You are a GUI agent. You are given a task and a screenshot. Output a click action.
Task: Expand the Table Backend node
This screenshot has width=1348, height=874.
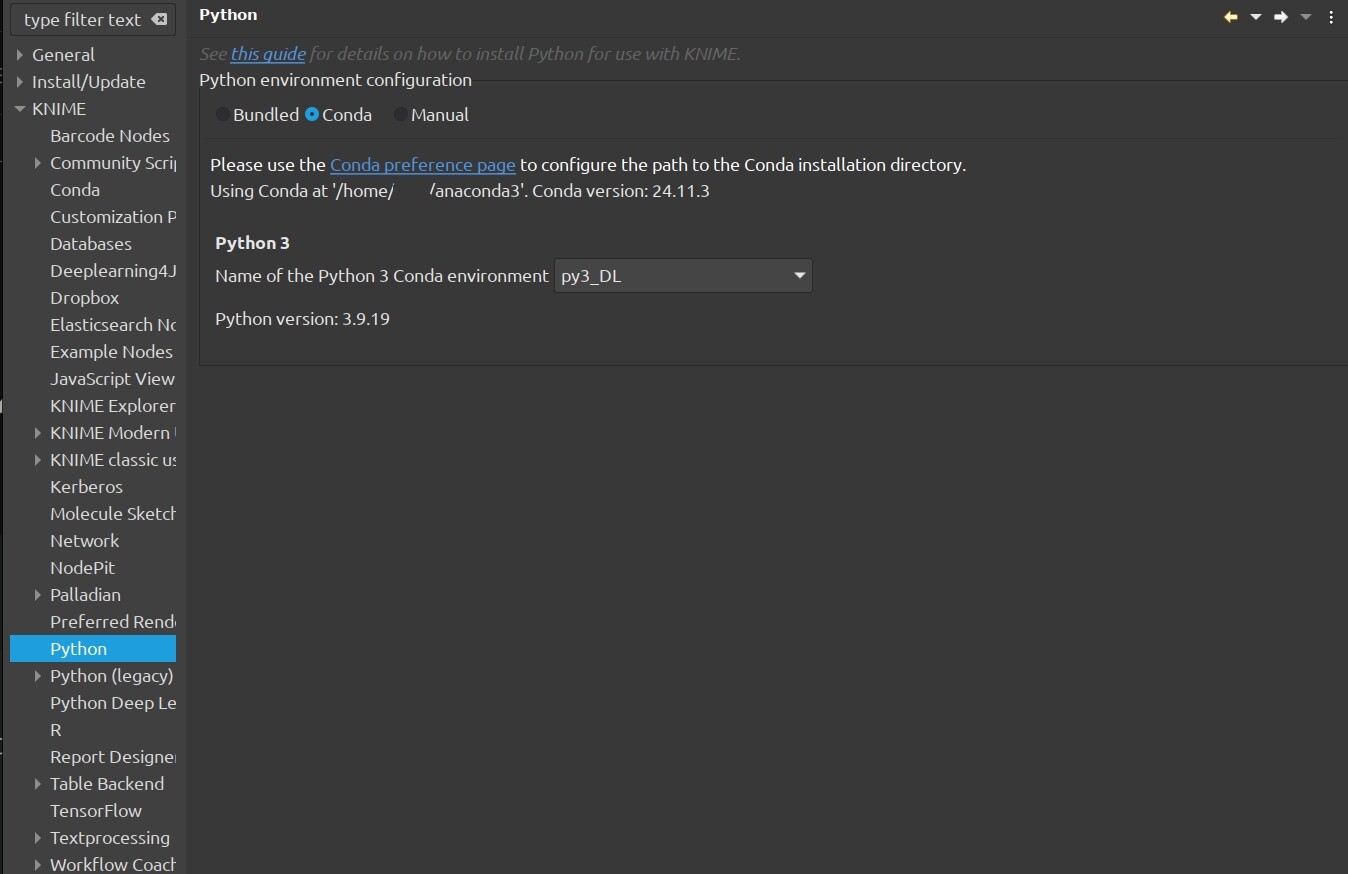pos(38,784)
